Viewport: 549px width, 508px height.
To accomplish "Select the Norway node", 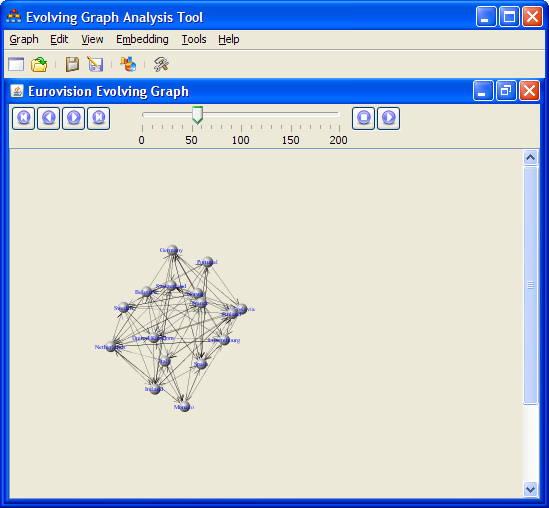I will pos(197,293).
